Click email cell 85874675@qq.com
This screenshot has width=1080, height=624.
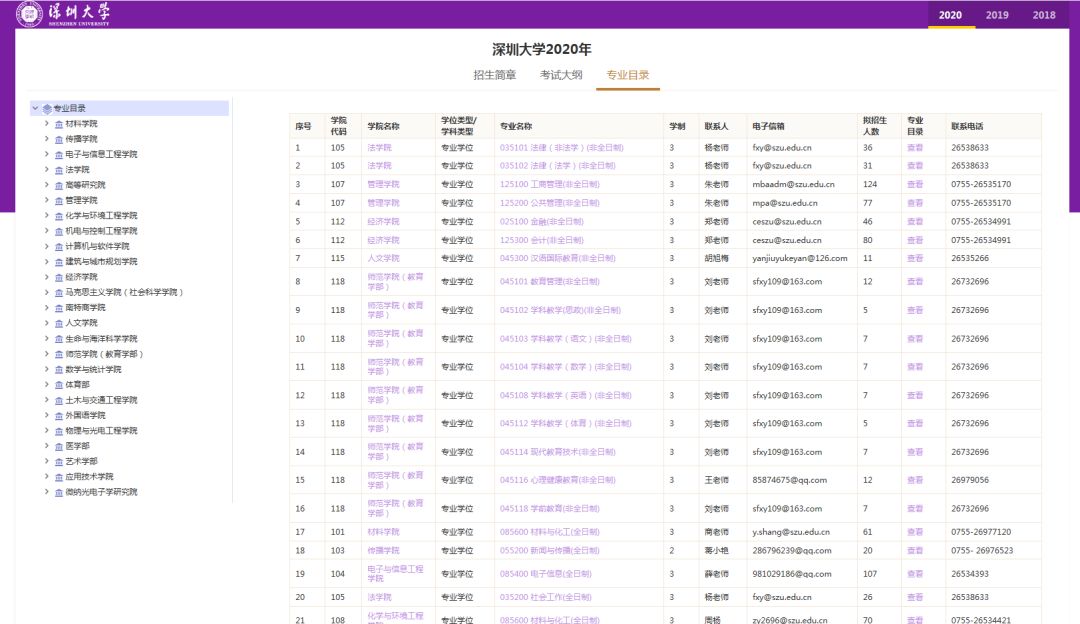[x=789, y=480]
